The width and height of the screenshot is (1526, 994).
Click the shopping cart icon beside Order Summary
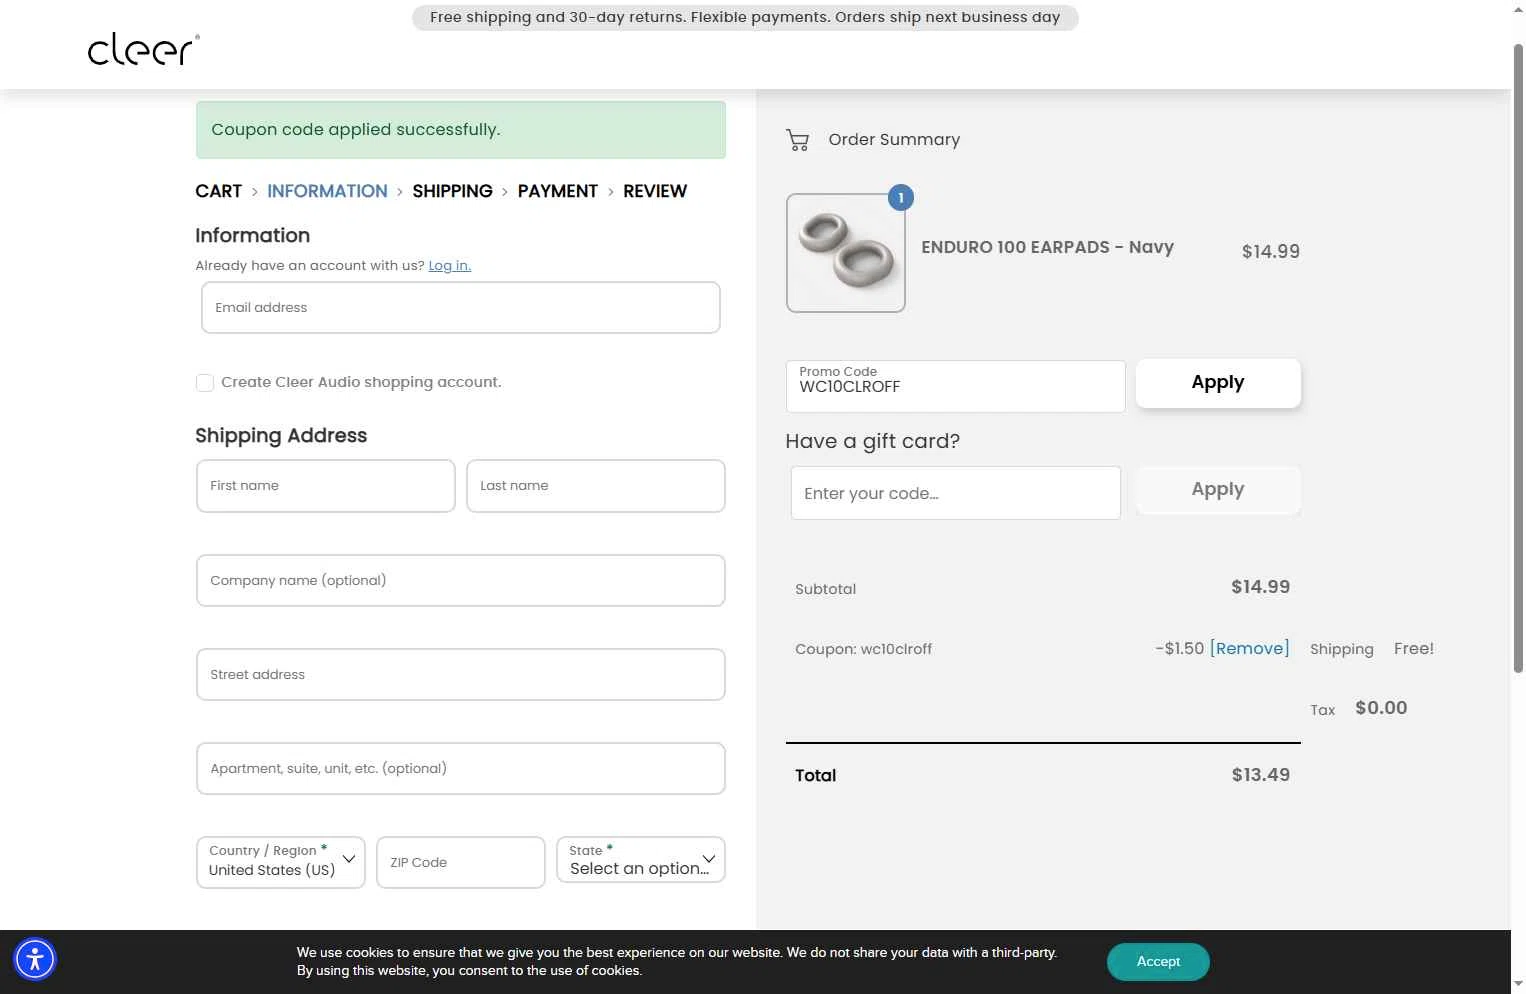[797, 140]
